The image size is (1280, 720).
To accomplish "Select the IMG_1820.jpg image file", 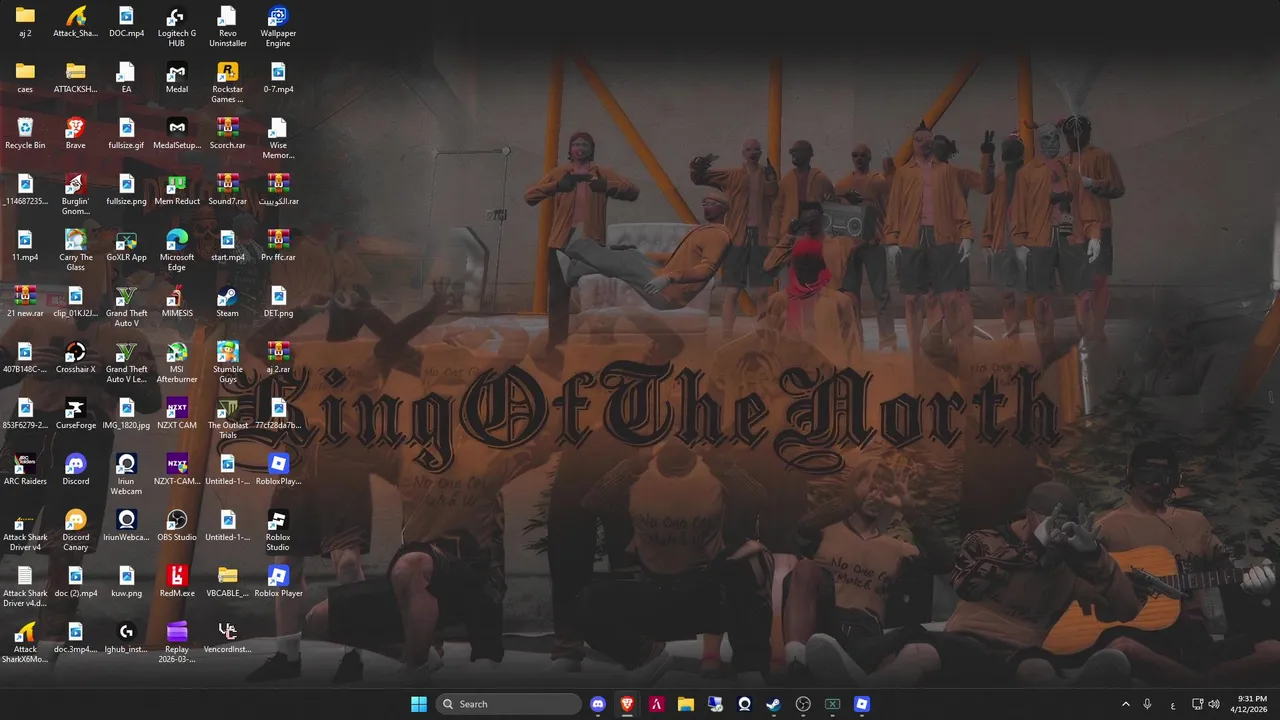I will pos(126,414).
